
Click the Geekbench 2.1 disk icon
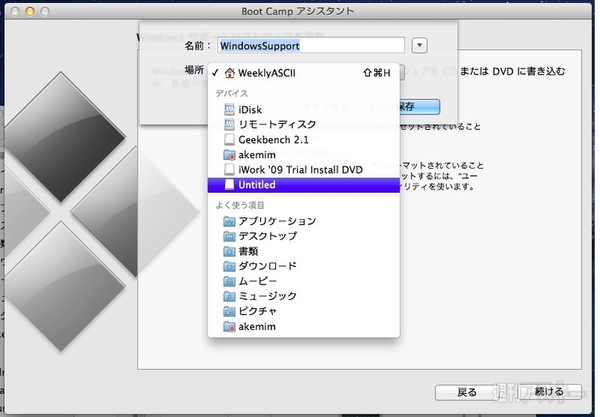(x=229, y=140)
